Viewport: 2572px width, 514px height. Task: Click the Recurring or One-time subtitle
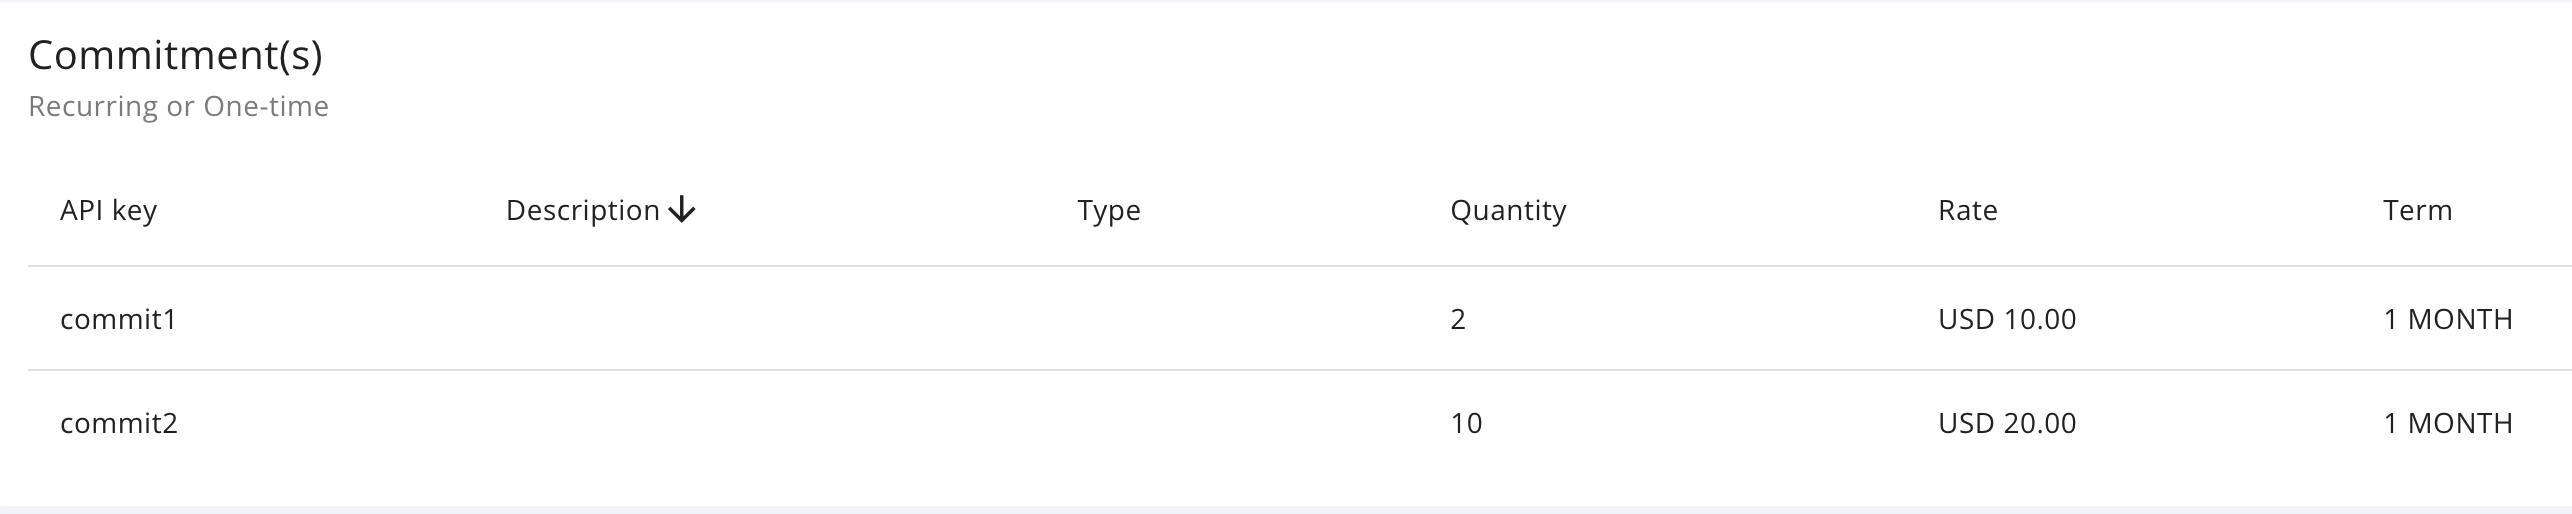(x=178, y=106)
